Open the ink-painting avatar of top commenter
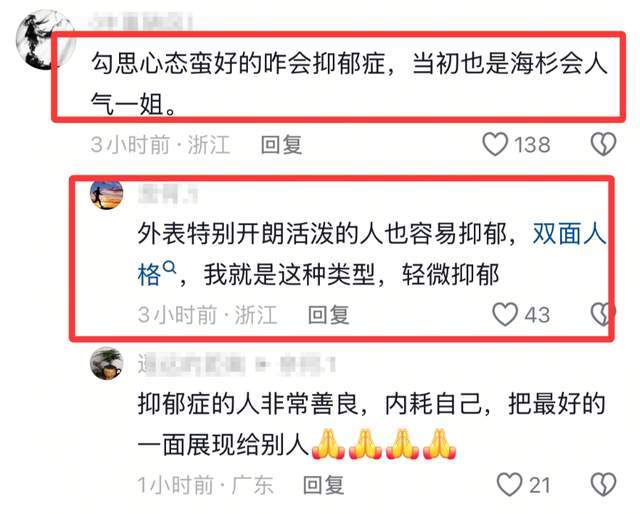This screenshot has width=640, height=514. pos(45,40)
